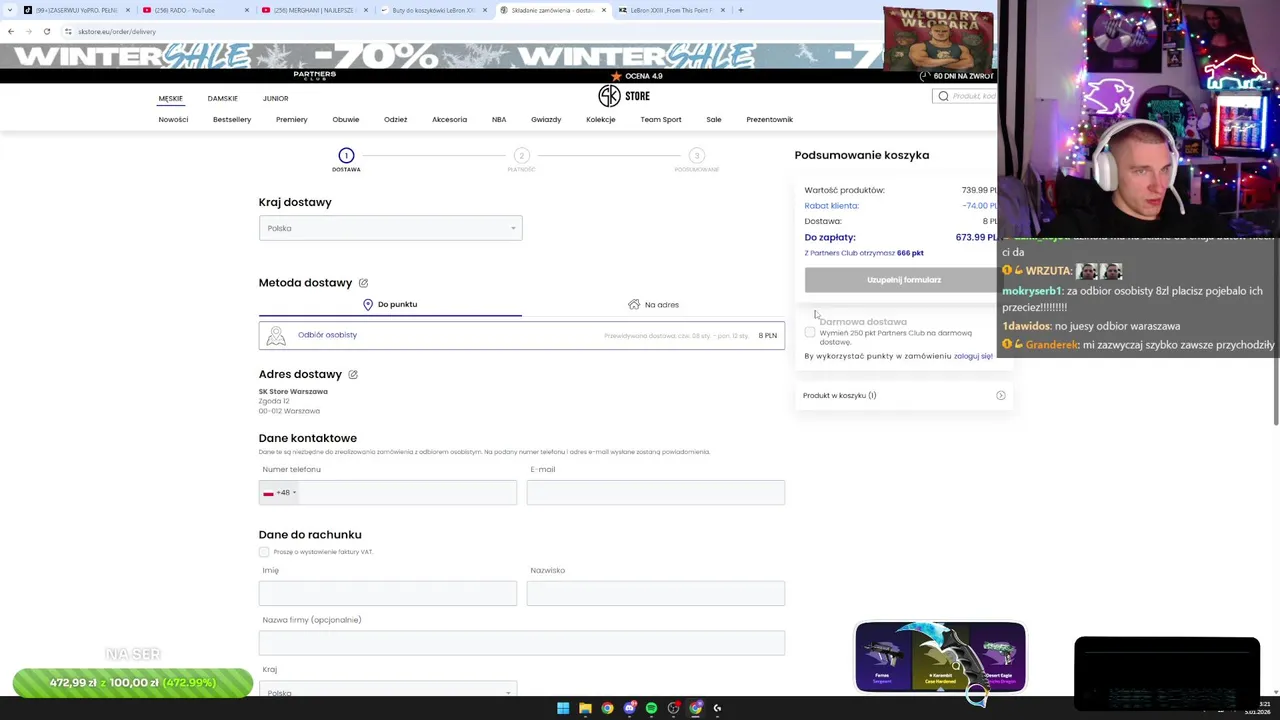Click the browser back arrow
The image size is (1280, 720).
click(11, 31)
